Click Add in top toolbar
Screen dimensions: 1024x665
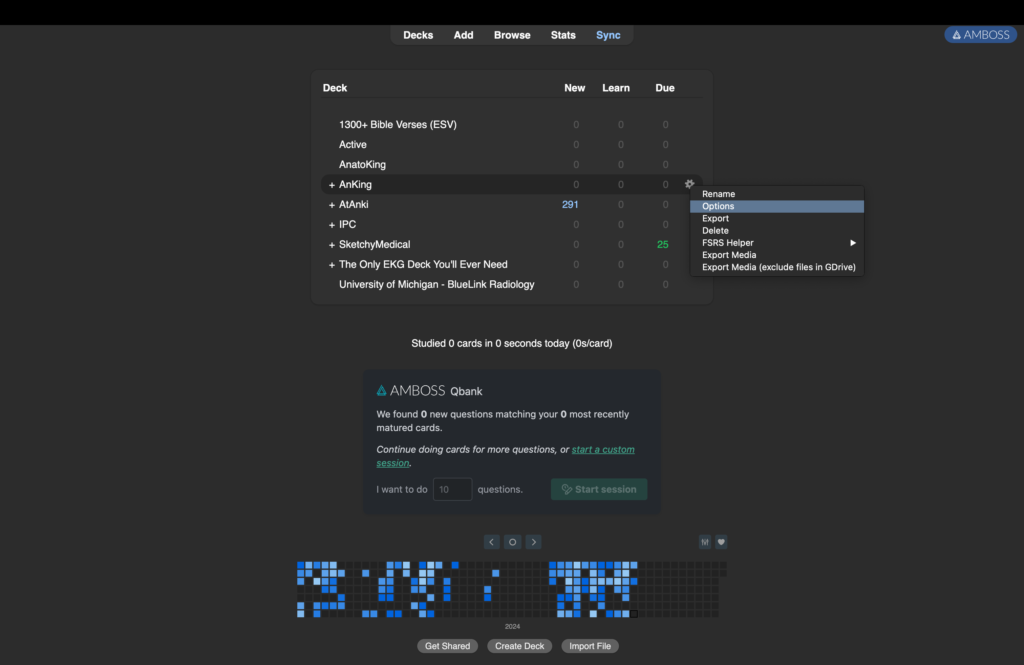coord(464,35)
